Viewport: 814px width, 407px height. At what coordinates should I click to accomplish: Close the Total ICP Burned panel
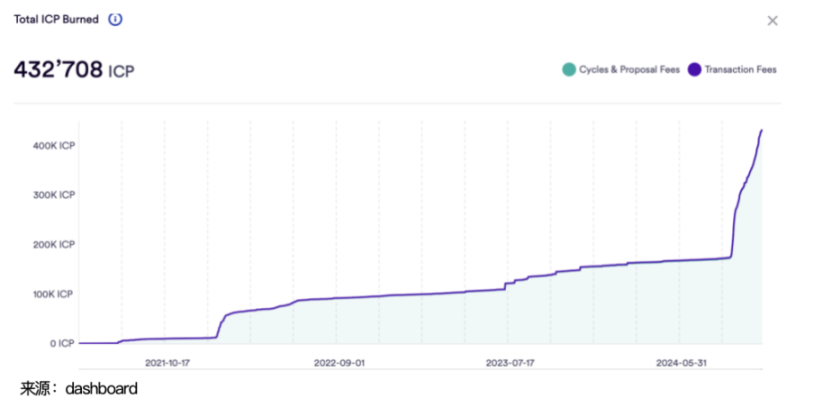(x=772, y=21)
